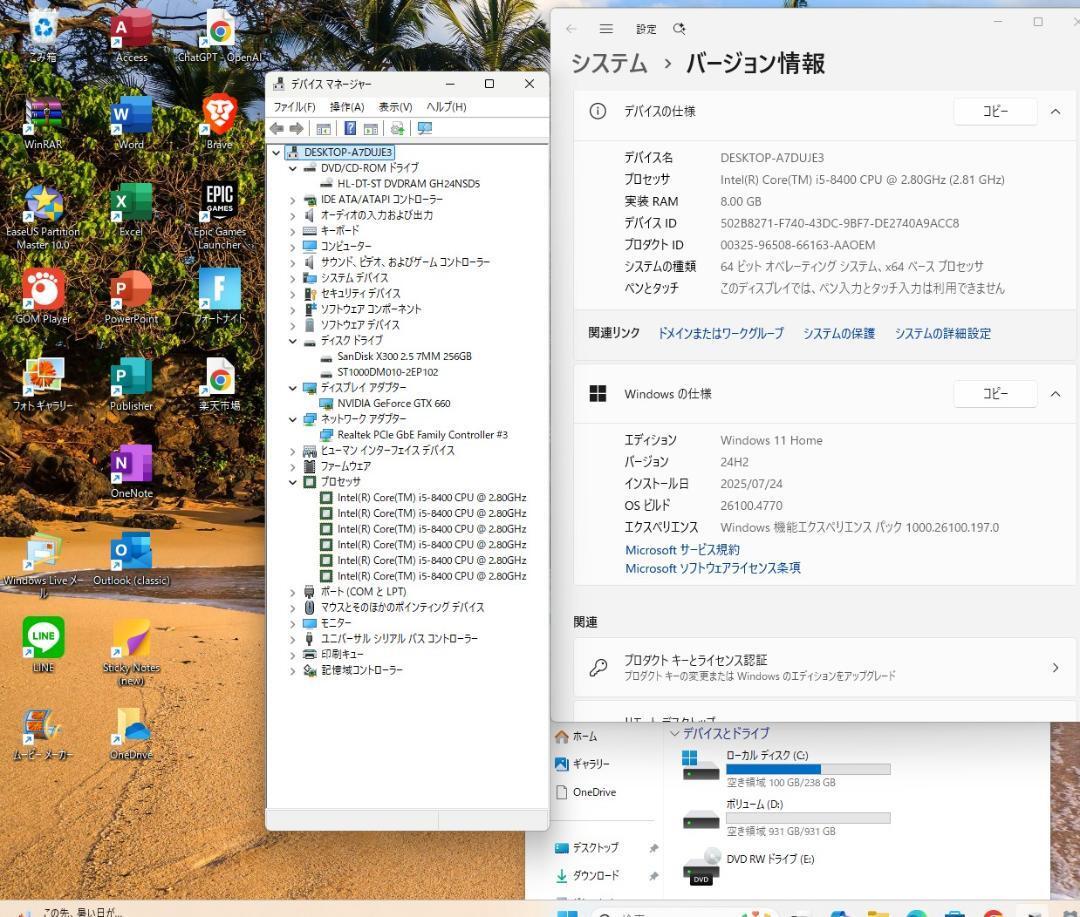The image size is (1080, 917).
Task: Open ファイル(F) menu in Device Manager
Action: 294,107
